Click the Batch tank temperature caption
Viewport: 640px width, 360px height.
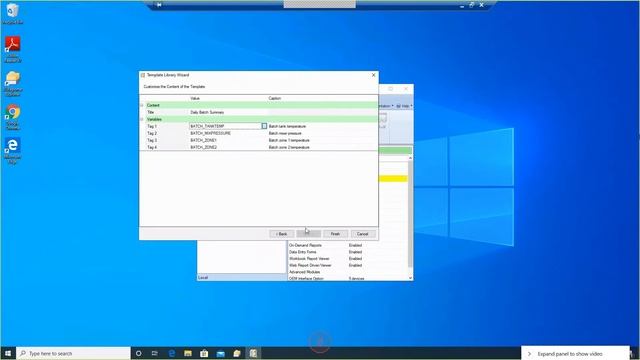click(x=287, y=126)
